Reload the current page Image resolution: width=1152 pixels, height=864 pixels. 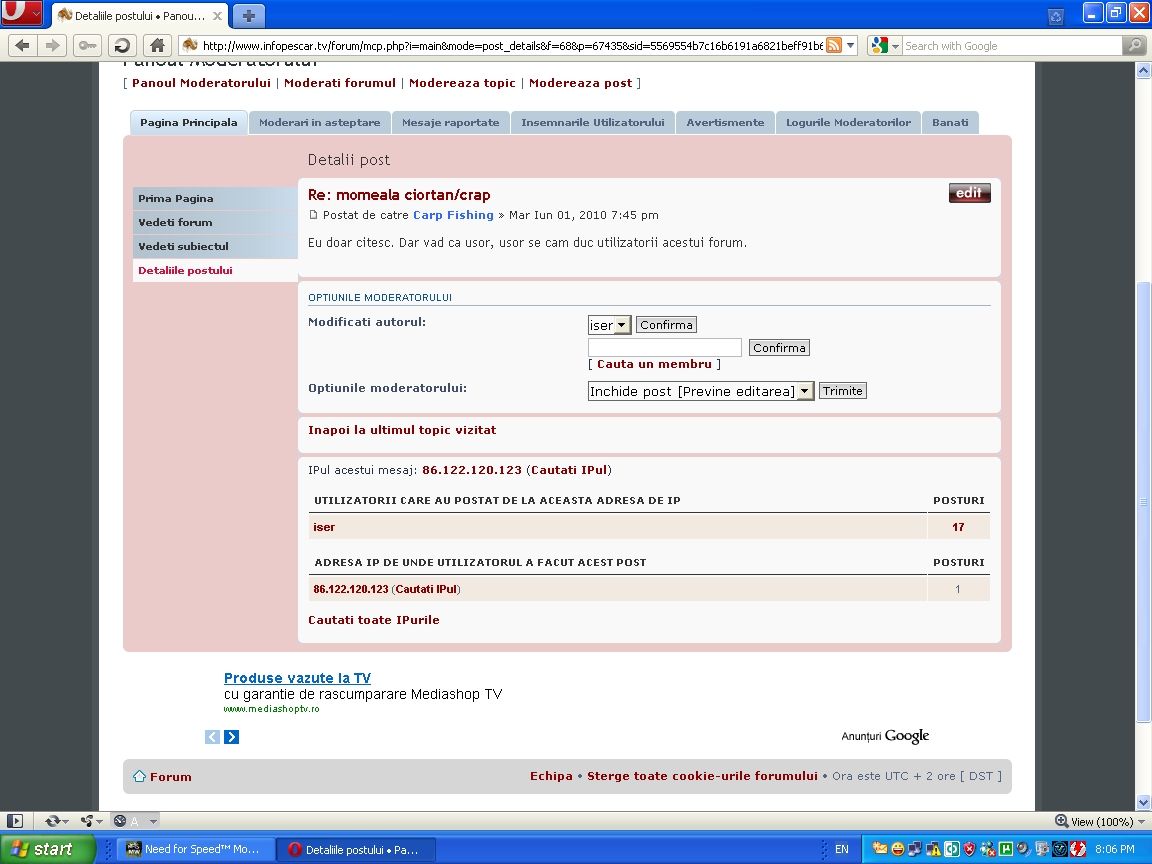121,46
